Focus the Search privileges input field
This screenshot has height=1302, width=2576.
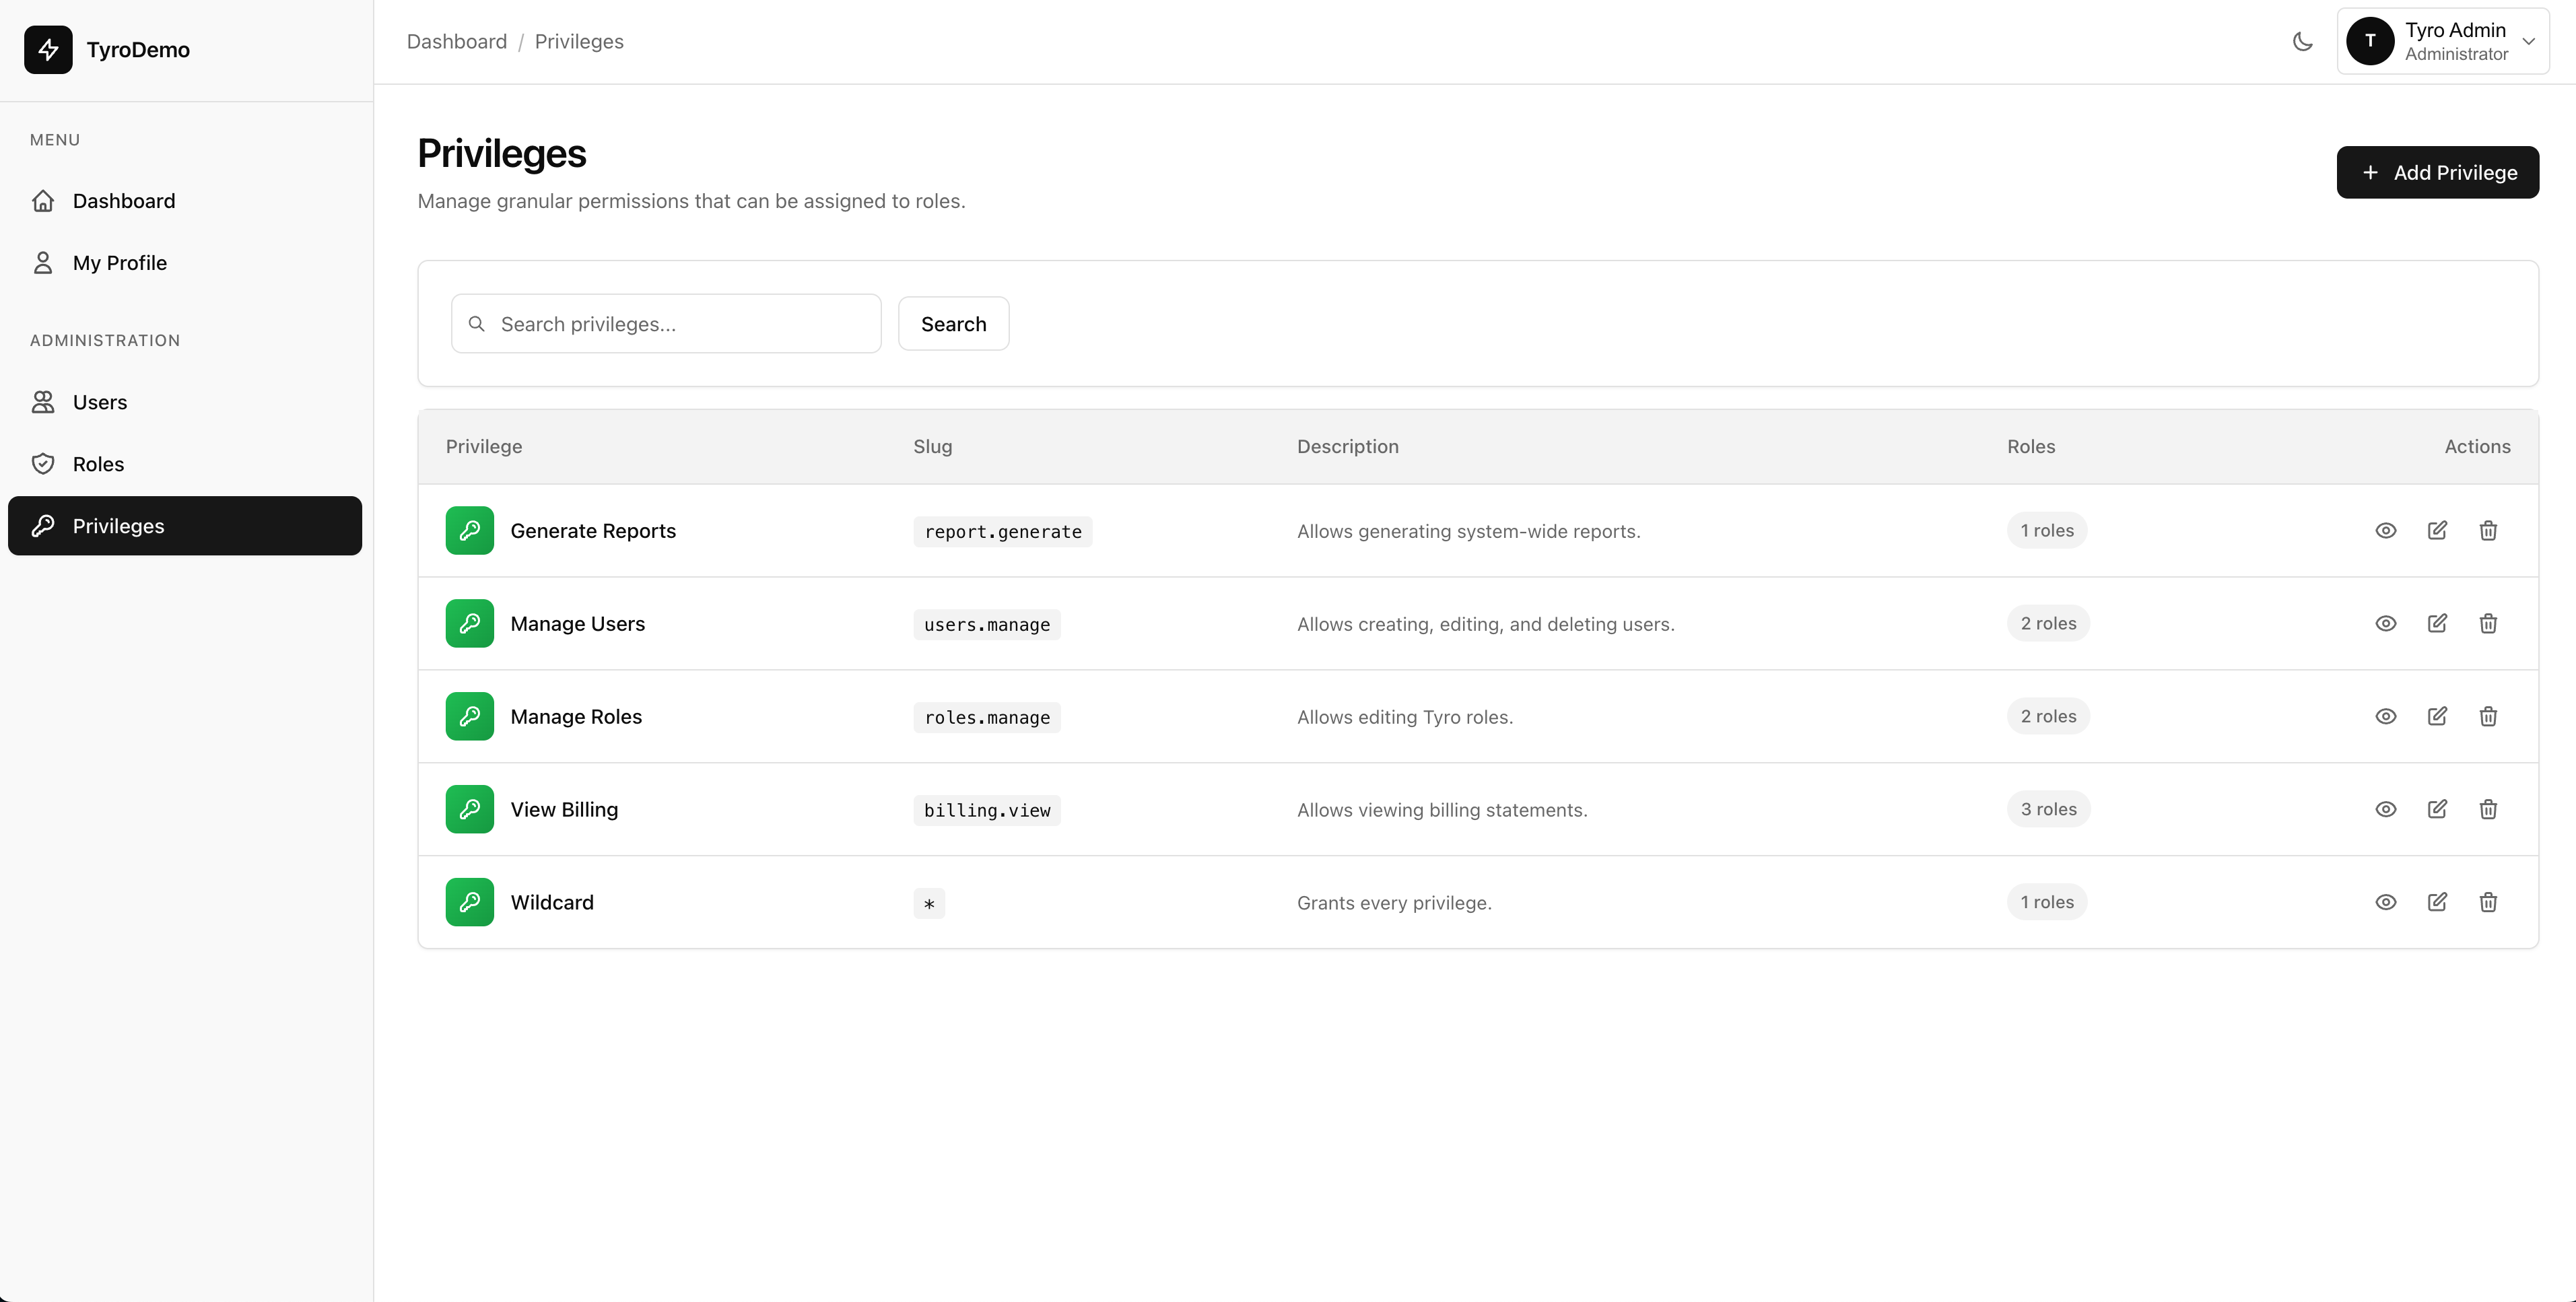680,324
